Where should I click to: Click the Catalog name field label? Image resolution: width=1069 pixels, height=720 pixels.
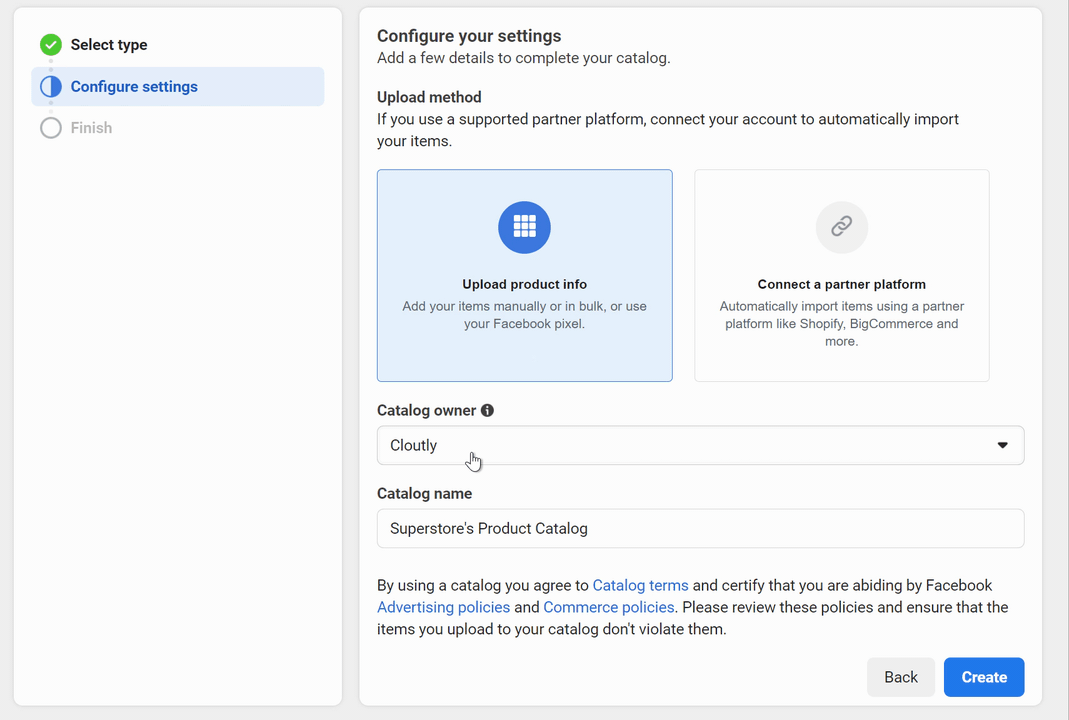[424, 494]
